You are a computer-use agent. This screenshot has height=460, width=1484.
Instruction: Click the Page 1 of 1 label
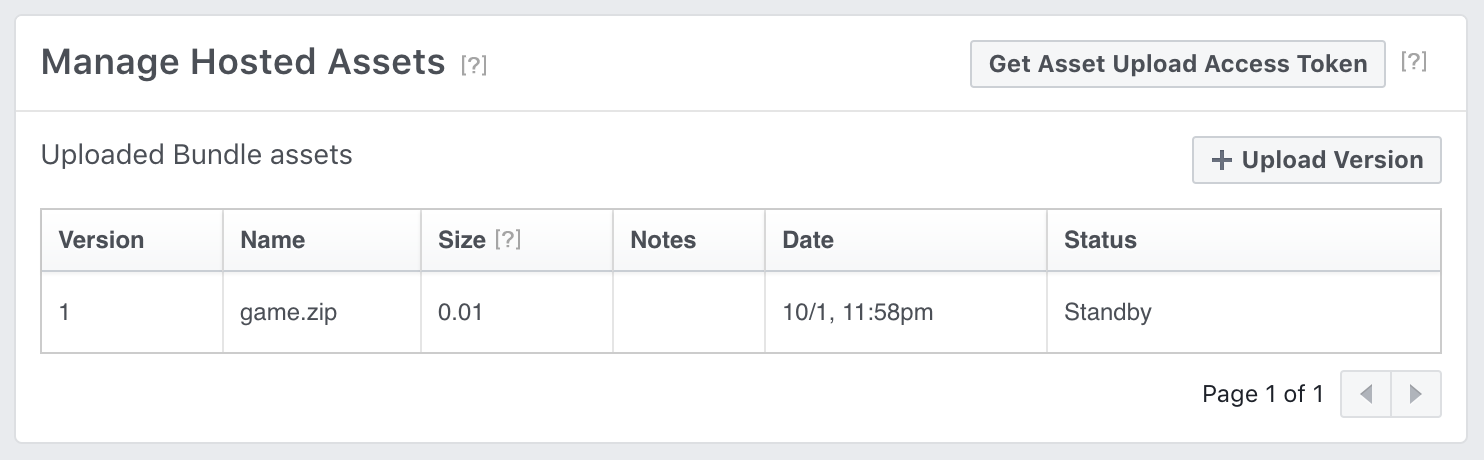[x=1263, y=394]
